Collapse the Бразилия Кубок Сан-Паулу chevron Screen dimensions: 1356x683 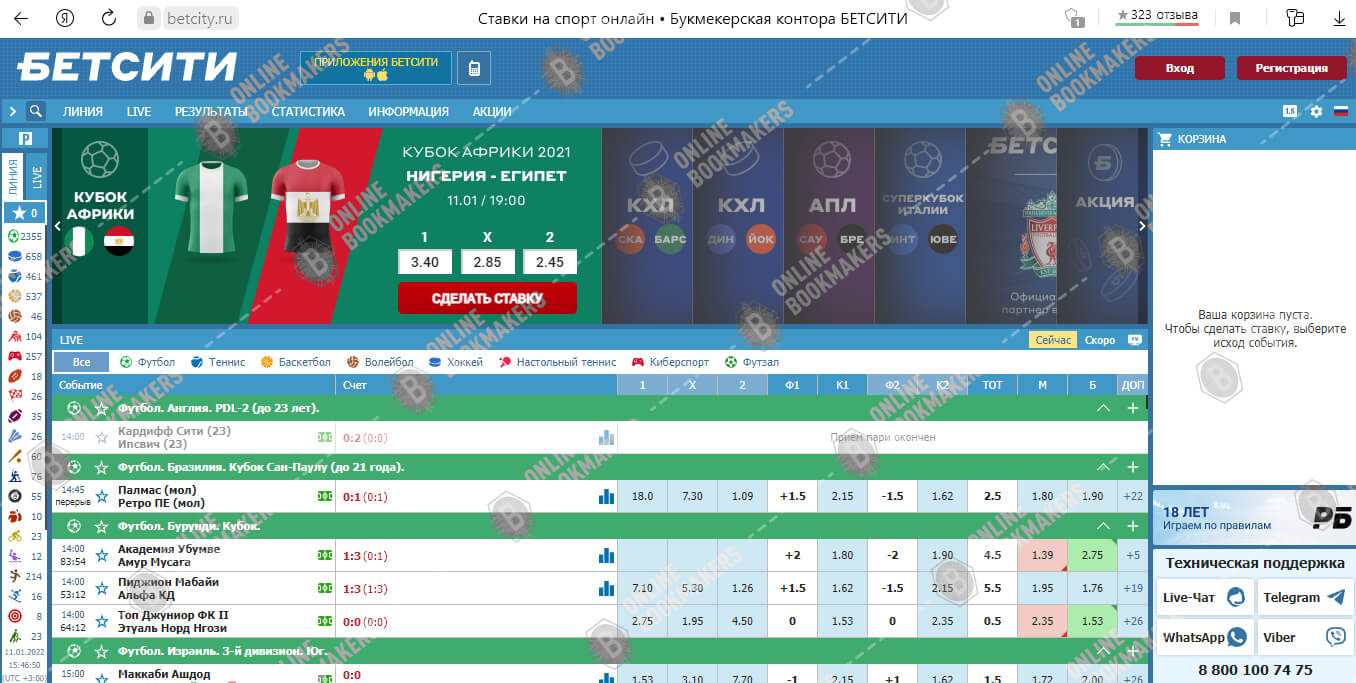point(1103,467)
